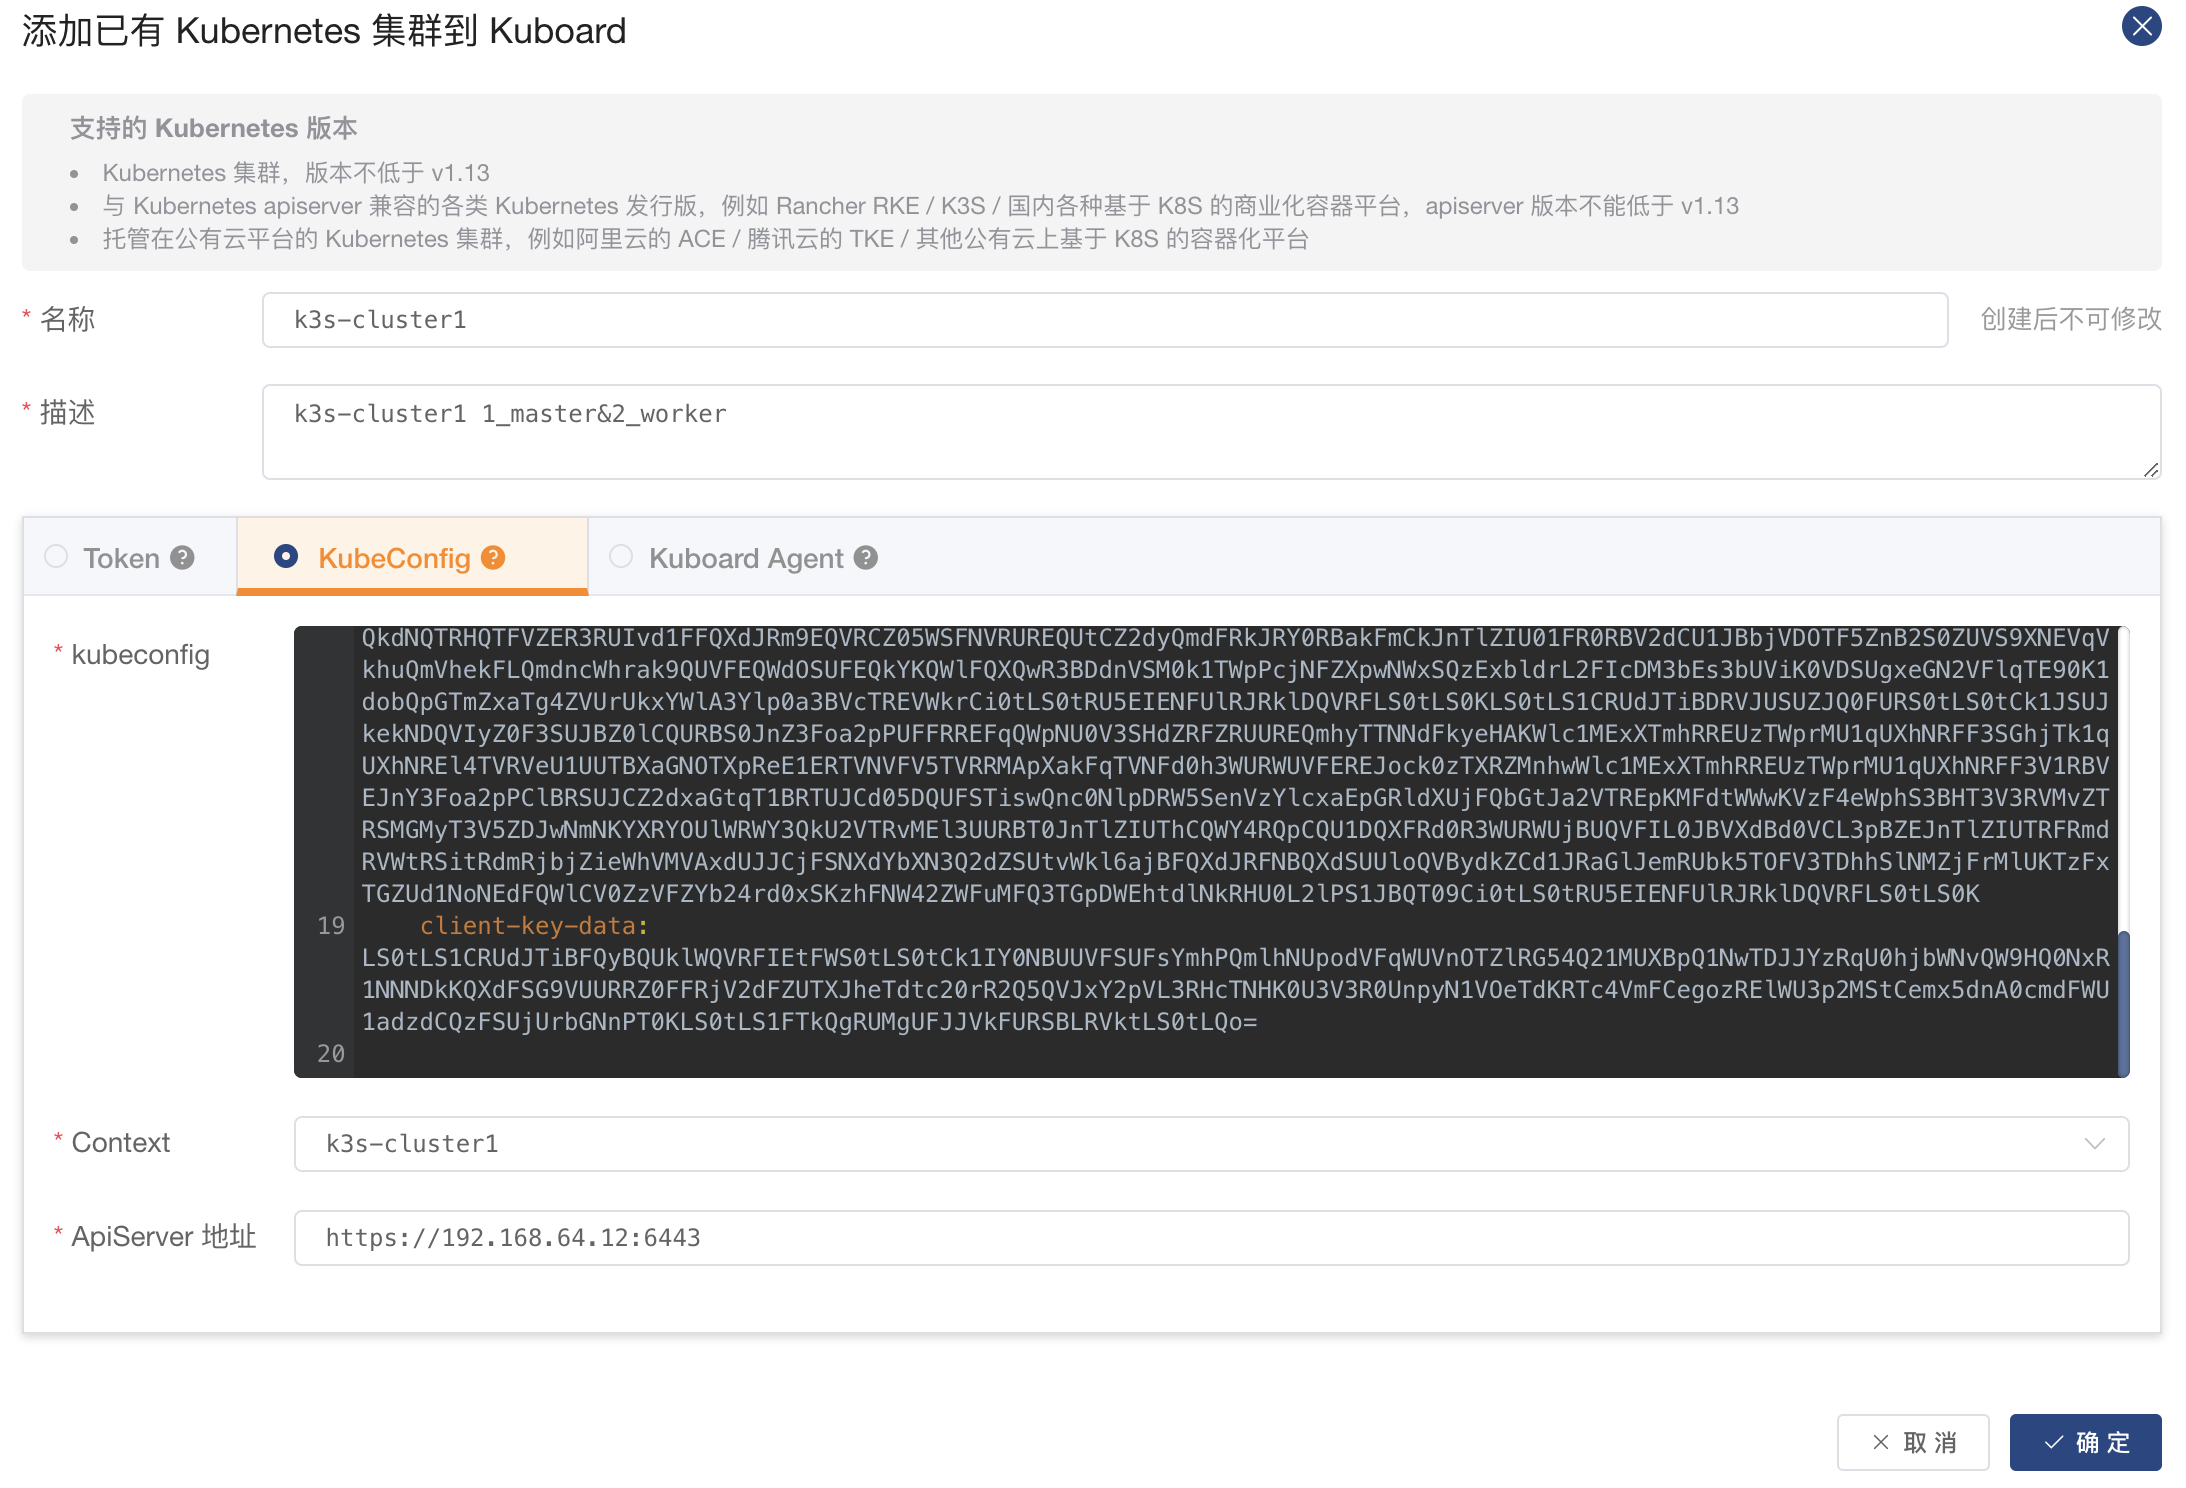Click the 描述 textarea resize handle

point(2151,469)
